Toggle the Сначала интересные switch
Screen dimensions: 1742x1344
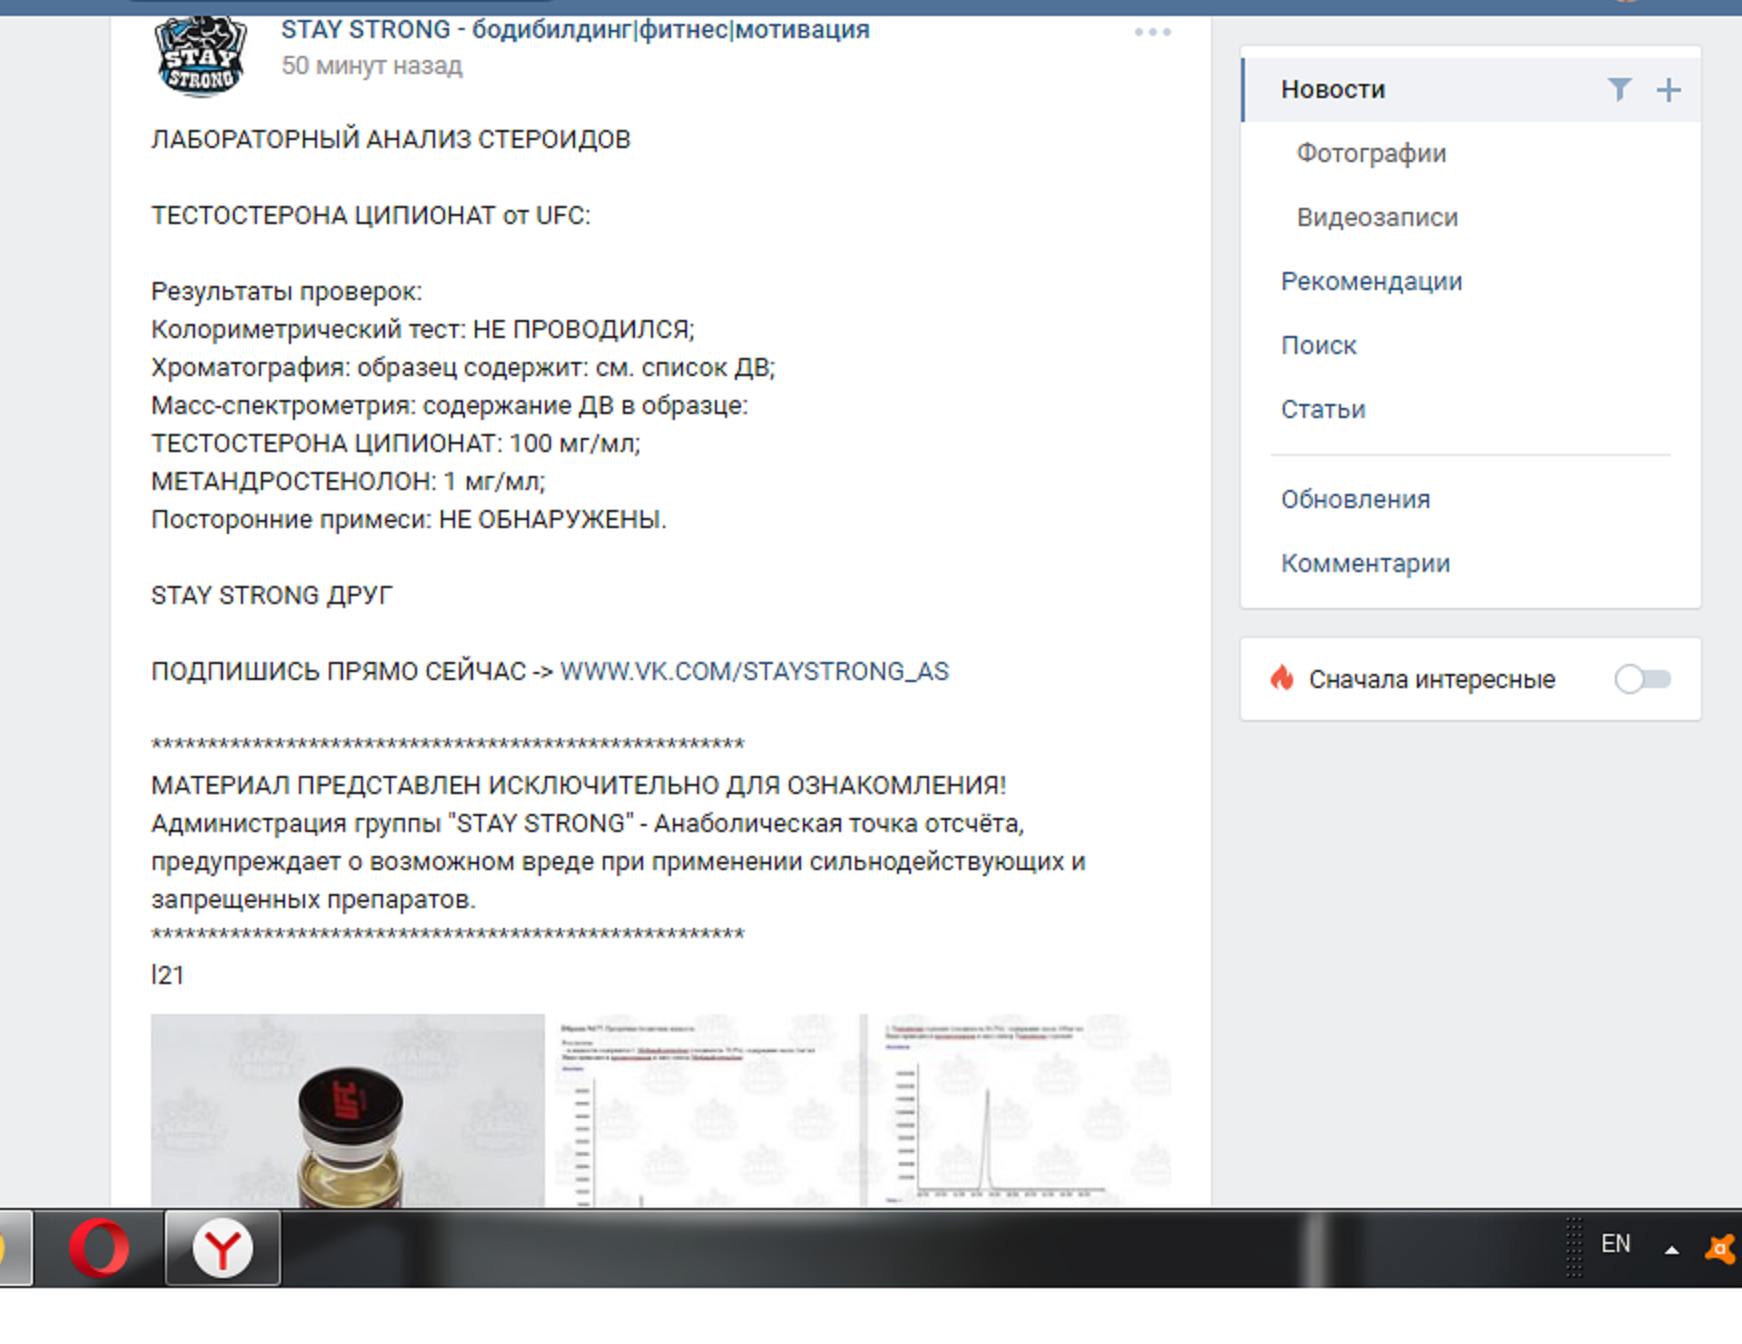tap(1642, 679)
